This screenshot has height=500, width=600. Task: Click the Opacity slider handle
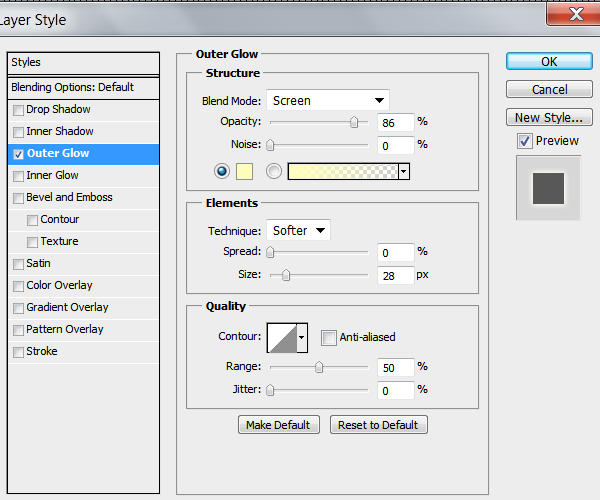[354, 122]
